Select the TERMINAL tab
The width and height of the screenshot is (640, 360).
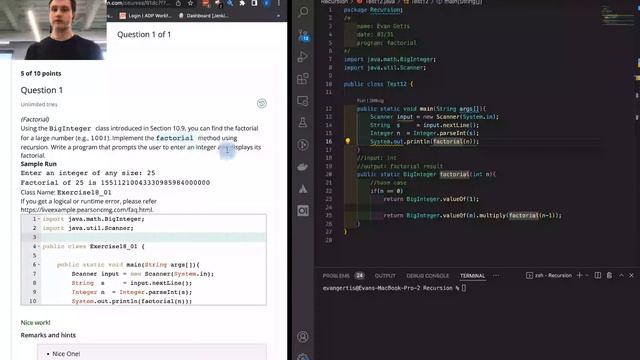472,276
